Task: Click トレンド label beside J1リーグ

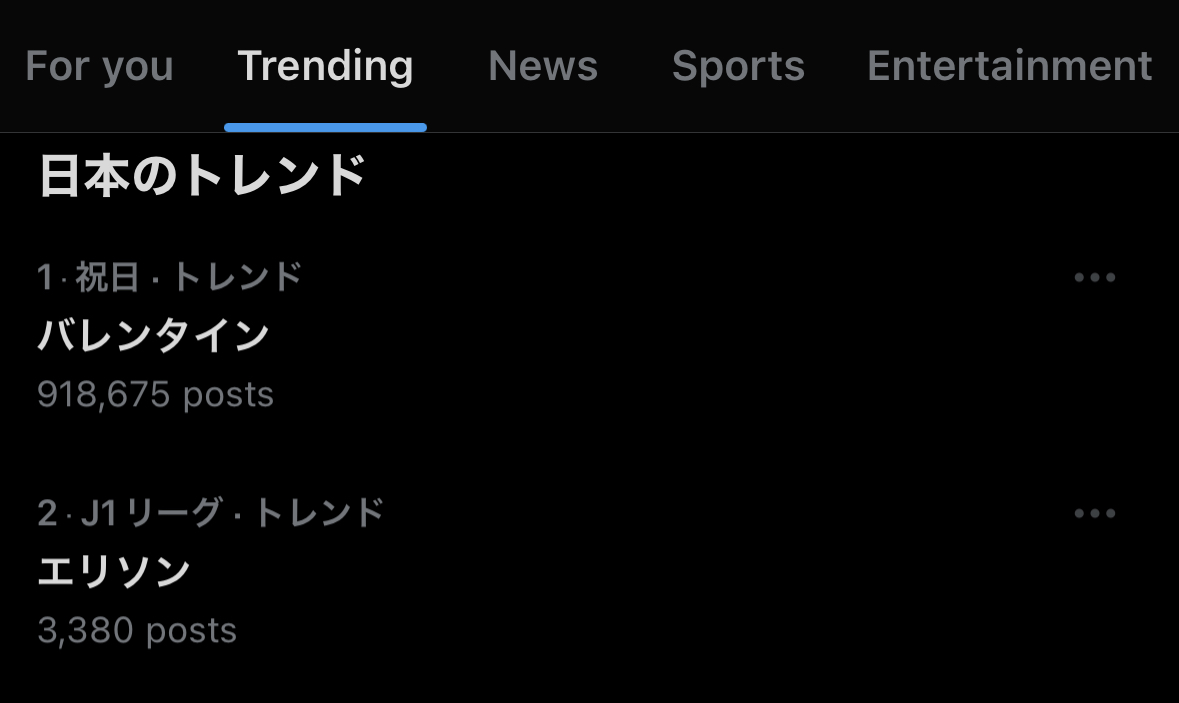Action: [x=319, y=513]
